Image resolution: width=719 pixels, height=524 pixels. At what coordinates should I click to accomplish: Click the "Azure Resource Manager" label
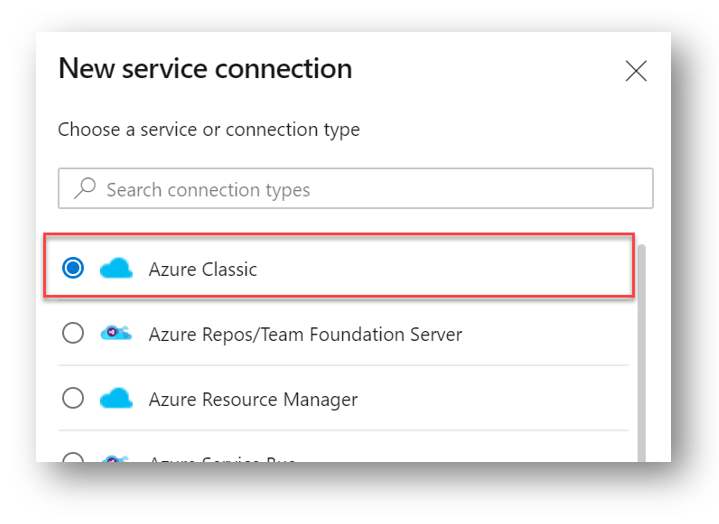(x=253, y=400)
